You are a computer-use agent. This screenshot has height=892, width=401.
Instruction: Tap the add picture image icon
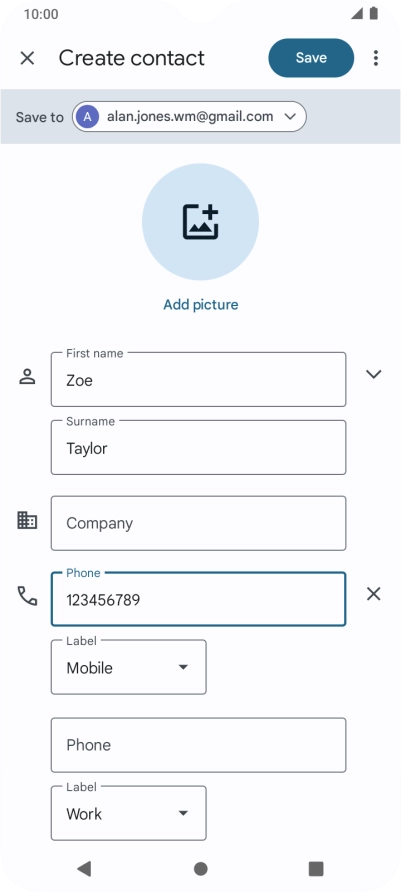(200, 222)
